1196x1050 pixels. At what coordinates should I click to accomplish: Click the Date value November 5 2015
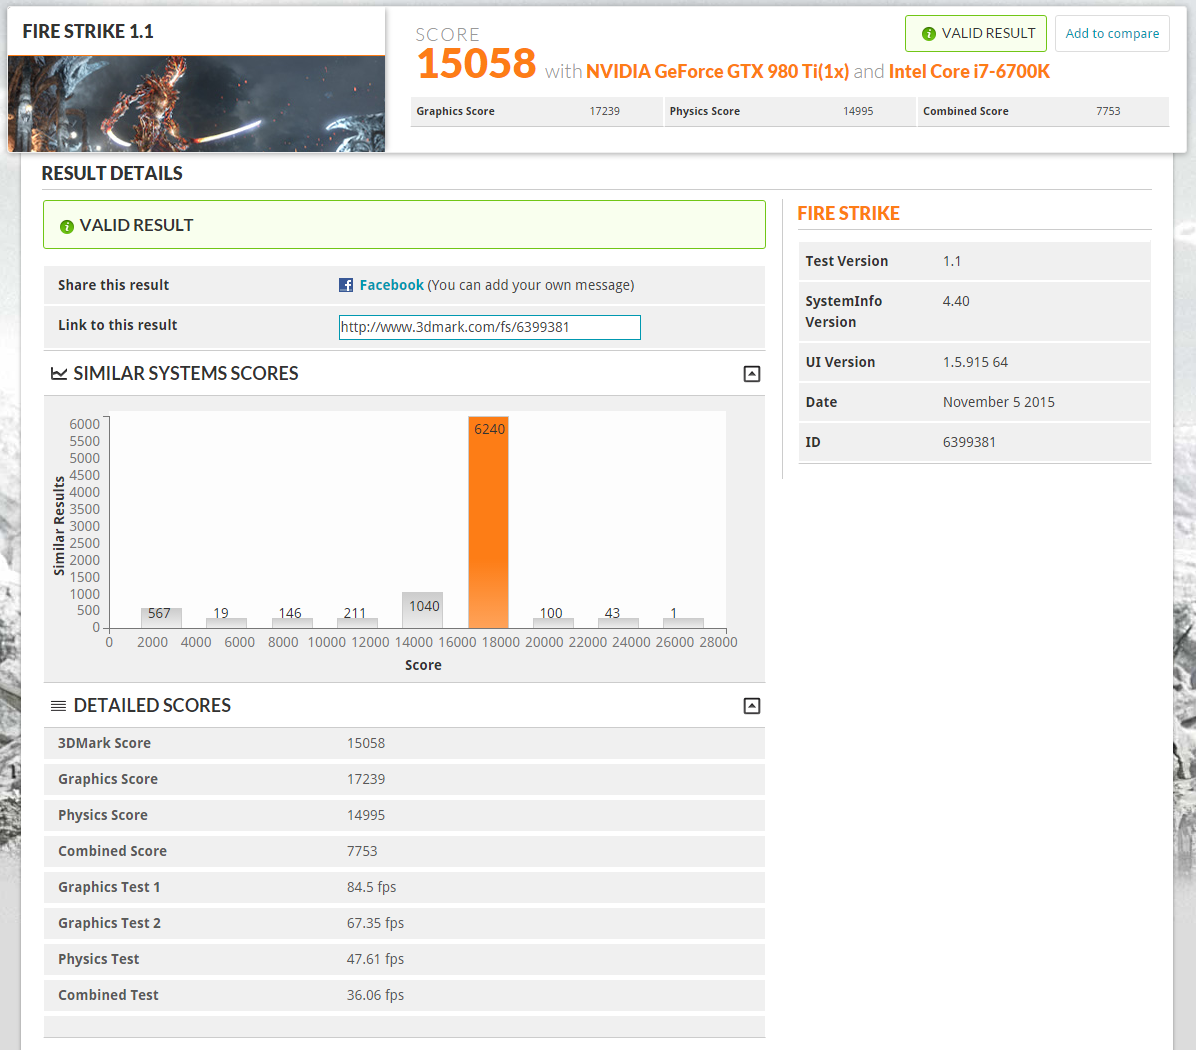[998, 403]
